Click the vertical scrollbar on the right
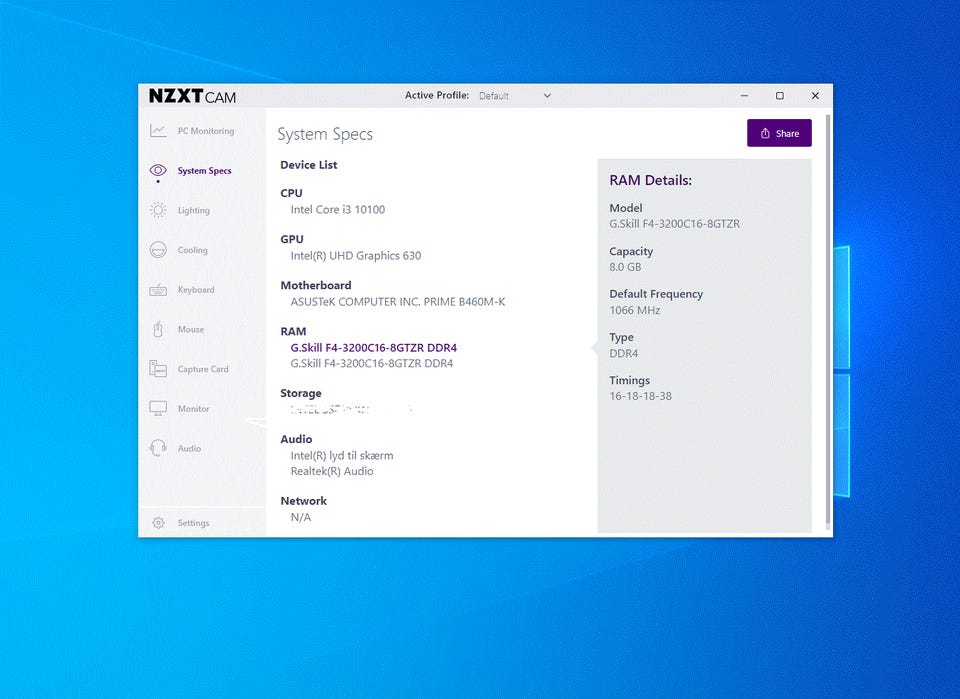 (828, 321)
